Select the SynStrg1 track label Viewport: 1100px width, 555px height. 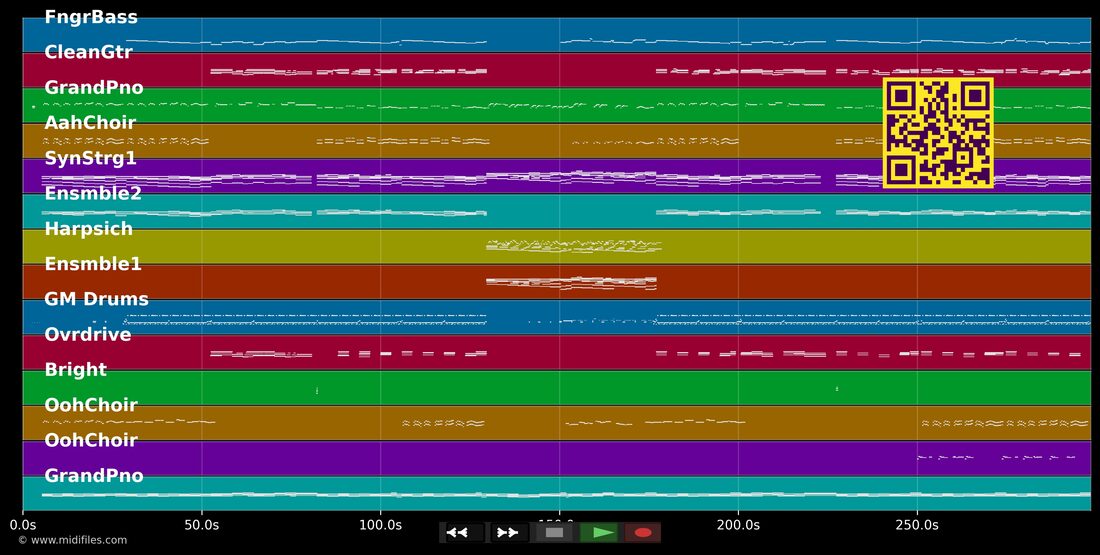[x=90, y=158]
